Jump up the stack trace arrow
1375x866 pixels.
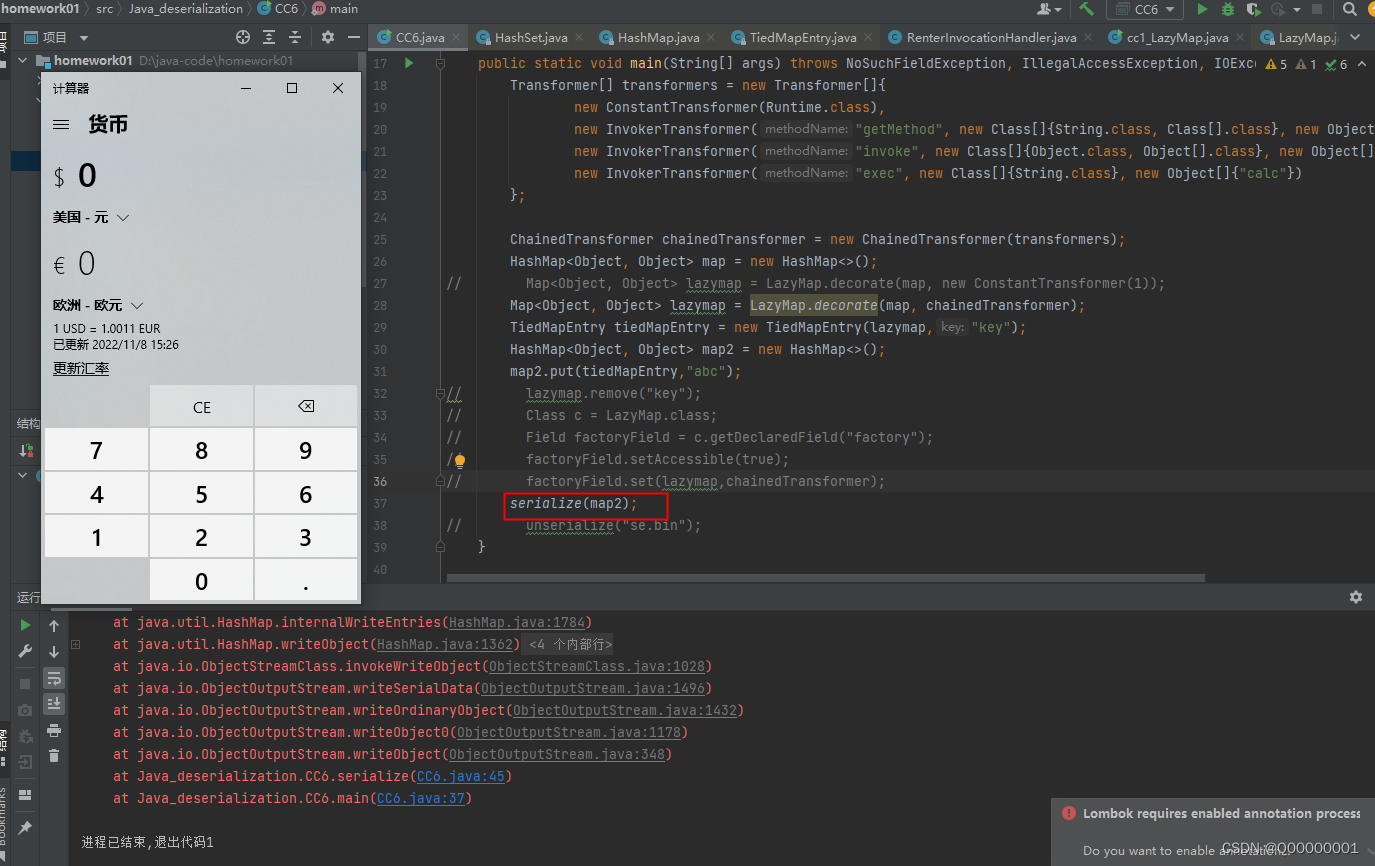click(54, 626)
